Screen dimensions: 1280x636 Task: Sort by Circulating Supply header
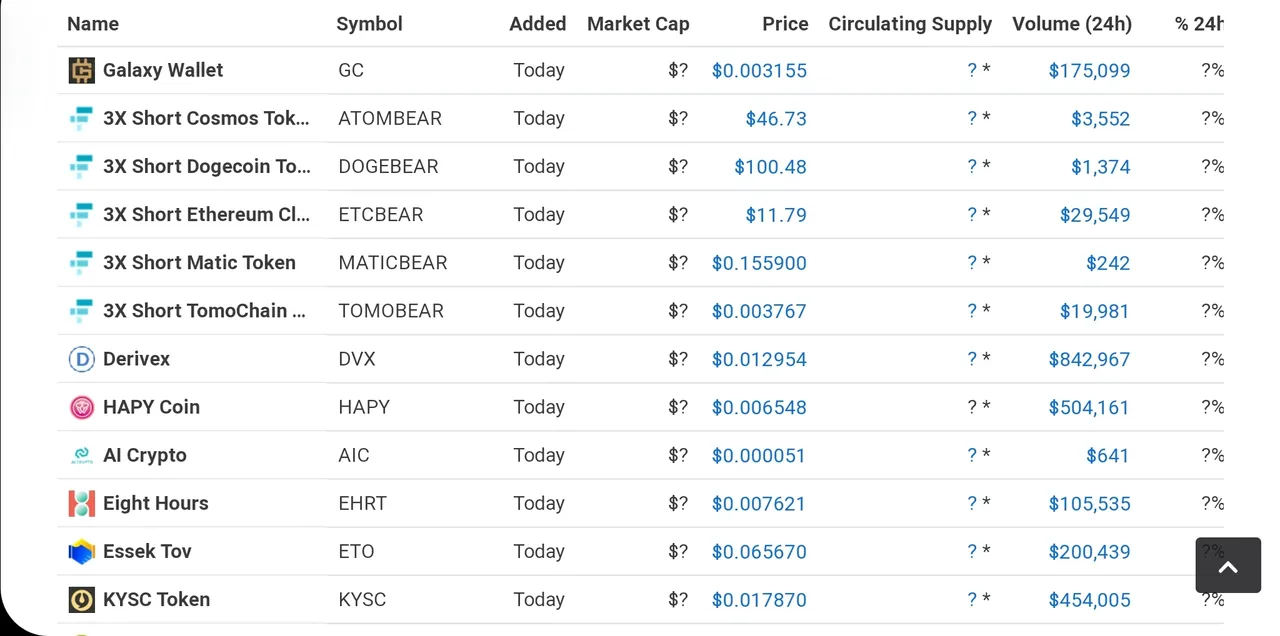pos(910,24)
